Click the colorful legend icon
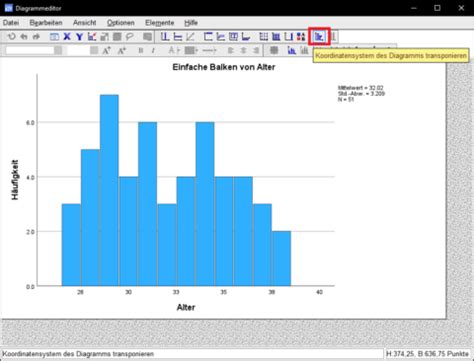Image resolution: width=474 pixels, height=361 pixels. [301, 37]
